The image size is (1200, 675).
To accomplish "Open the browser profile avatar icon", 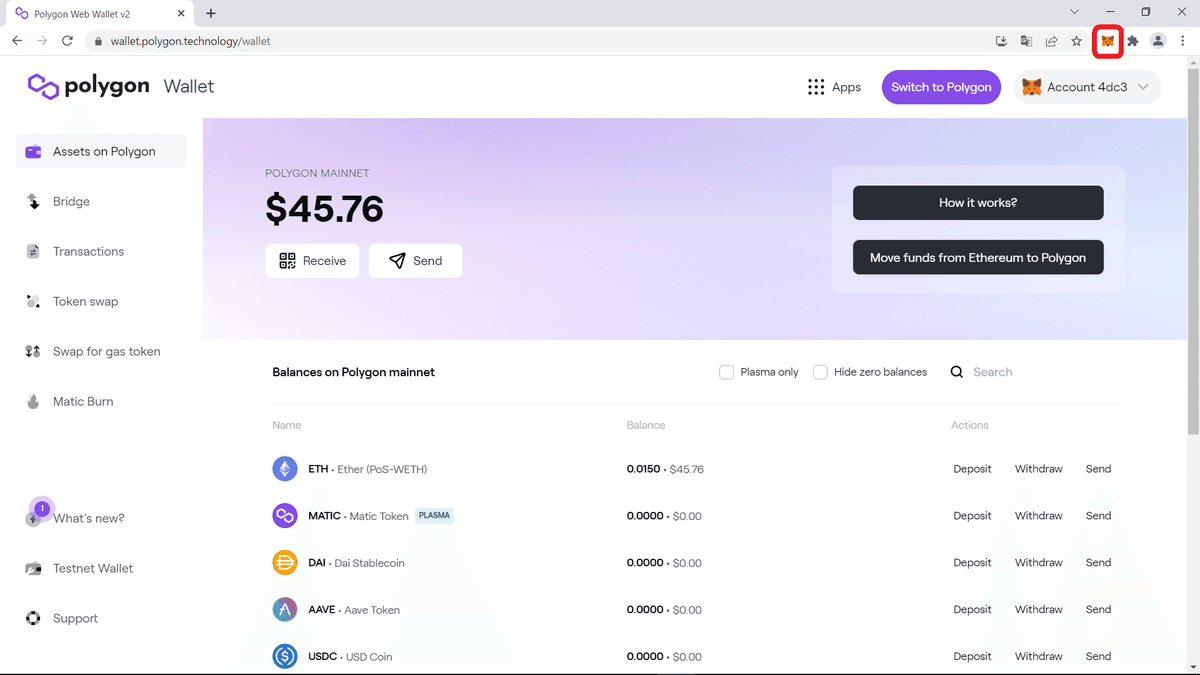I will (1158, 41).
